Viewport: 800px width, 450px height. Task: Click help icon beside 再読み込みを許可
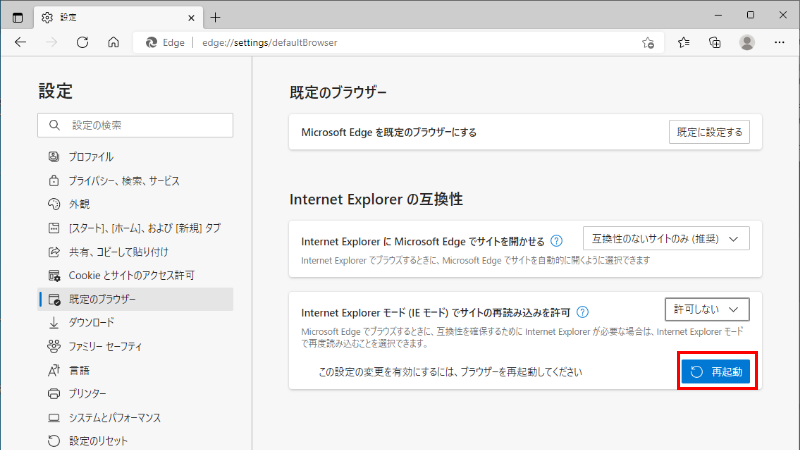point(582,312)
